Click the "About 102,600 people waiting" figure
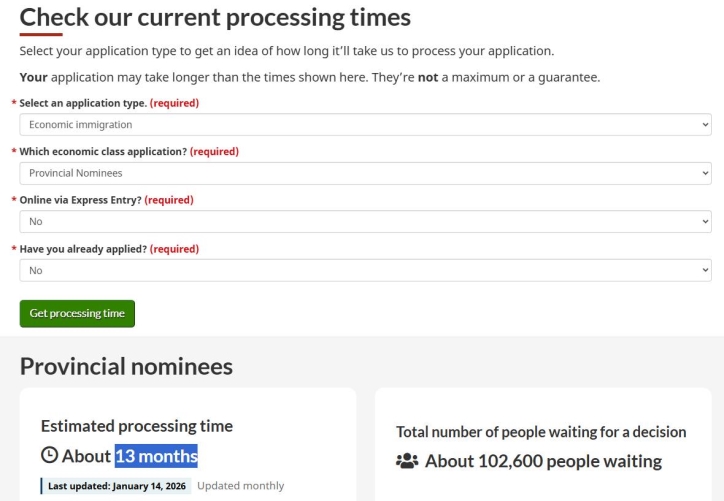Screen dimensions: 724x501 pos(543,461)
